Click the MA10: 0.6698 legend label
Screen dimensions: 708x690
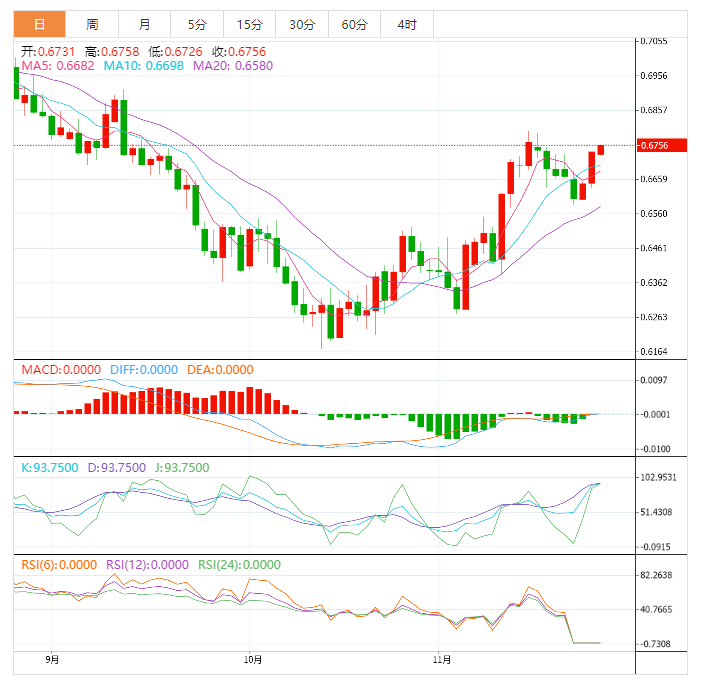[144, 66]
